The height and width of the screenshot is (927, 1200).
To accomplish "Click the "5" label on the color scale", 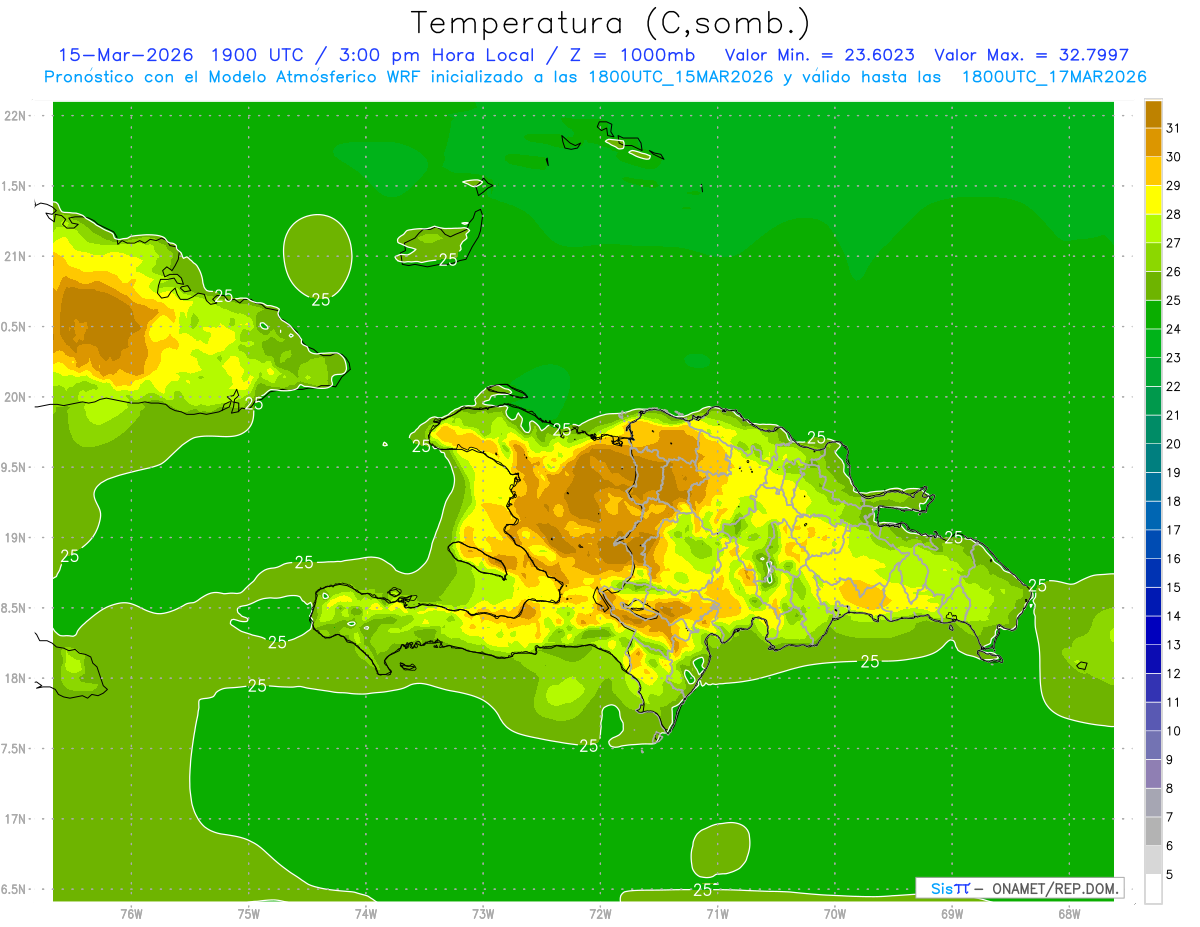I will (1170, 875).
